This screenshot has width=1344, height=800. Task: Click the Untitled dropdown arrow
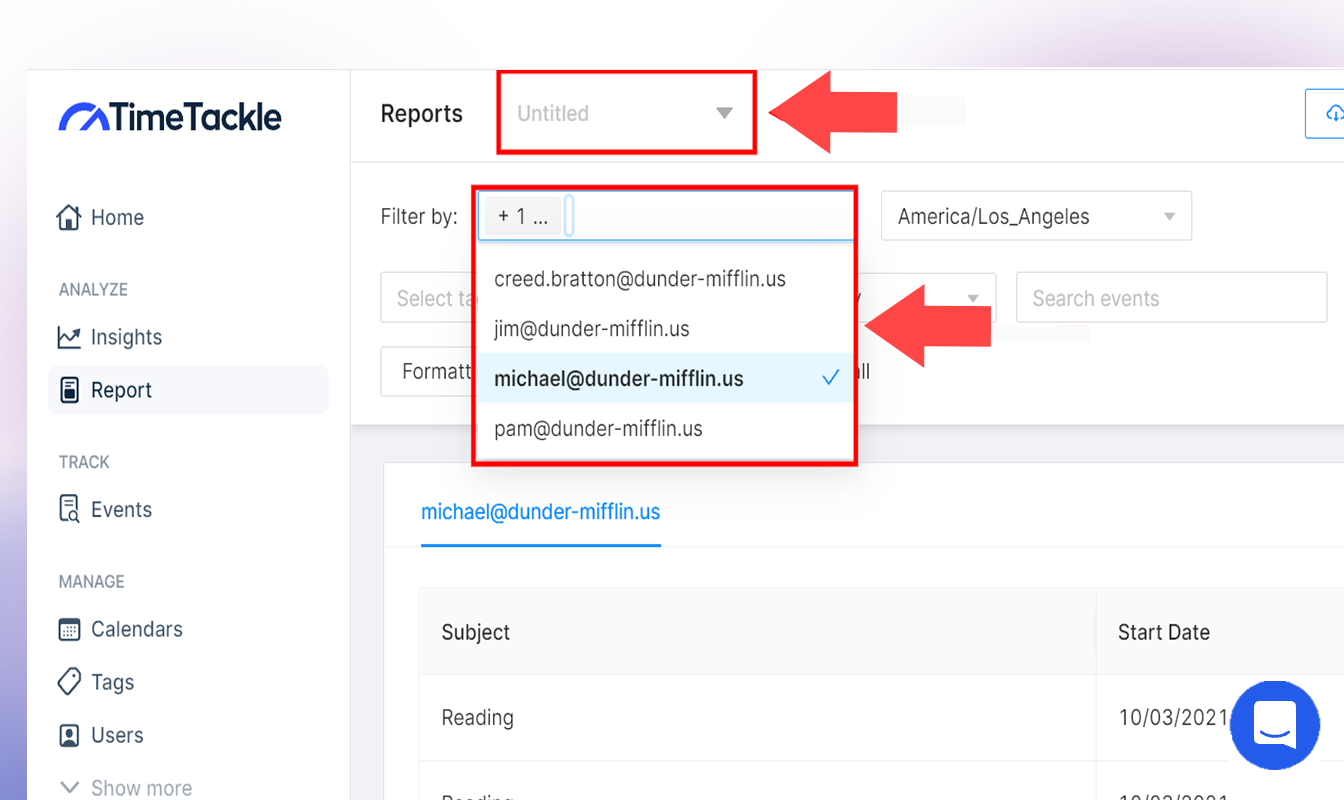(725, 113)
